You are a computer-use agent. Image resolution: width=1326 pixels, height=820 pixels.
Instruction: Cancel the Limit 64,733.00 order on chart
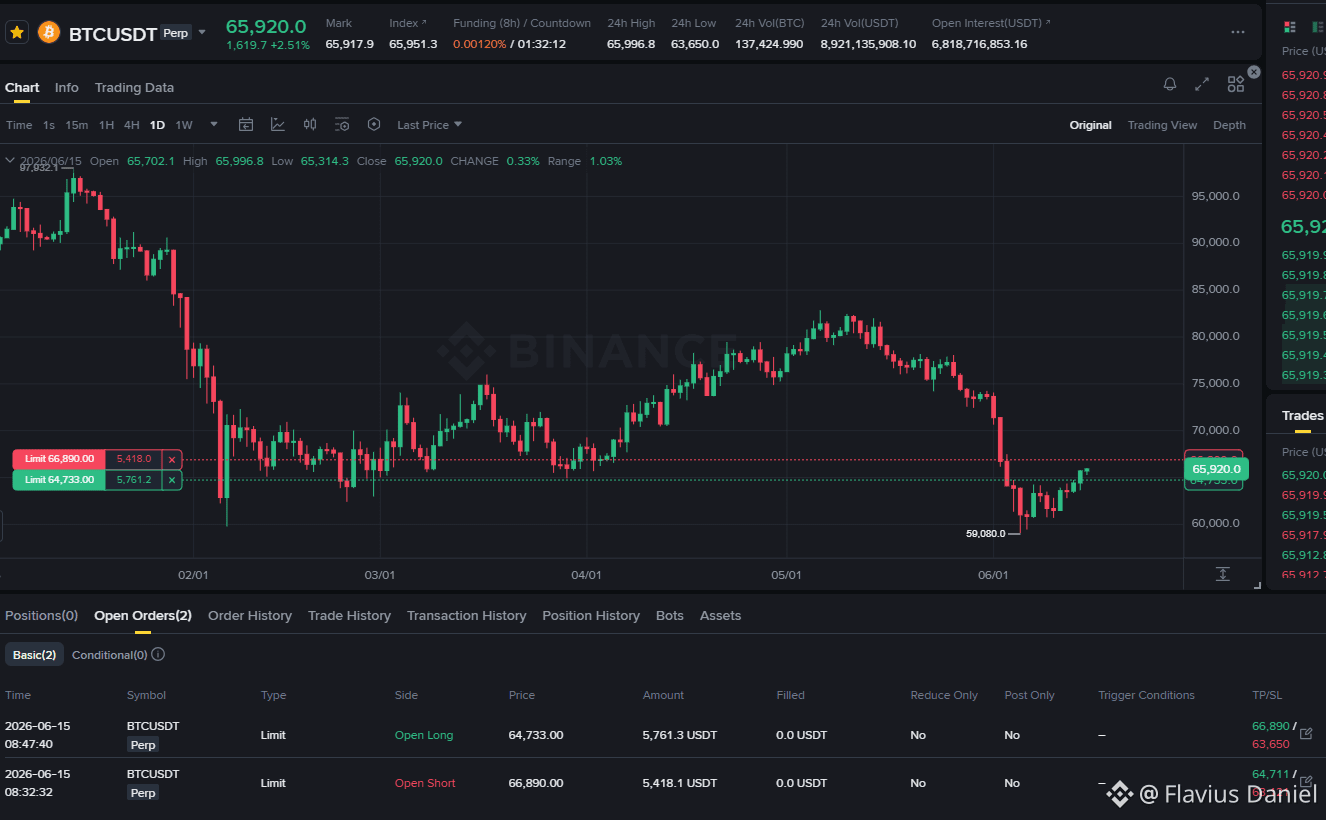click(172, 480)
